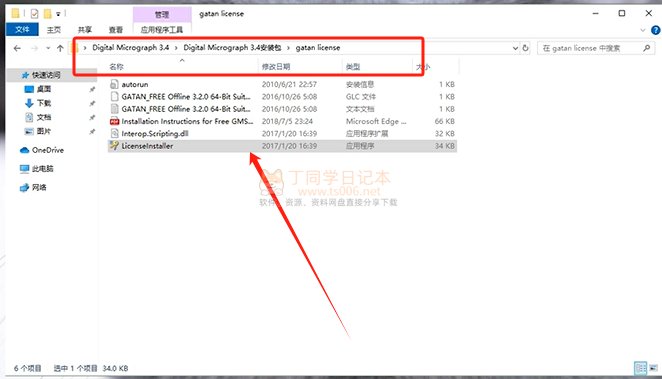Click the Forward navigation arrow
Image resolution: width=662 pixels, height=379 pixels.
(35, 48)
